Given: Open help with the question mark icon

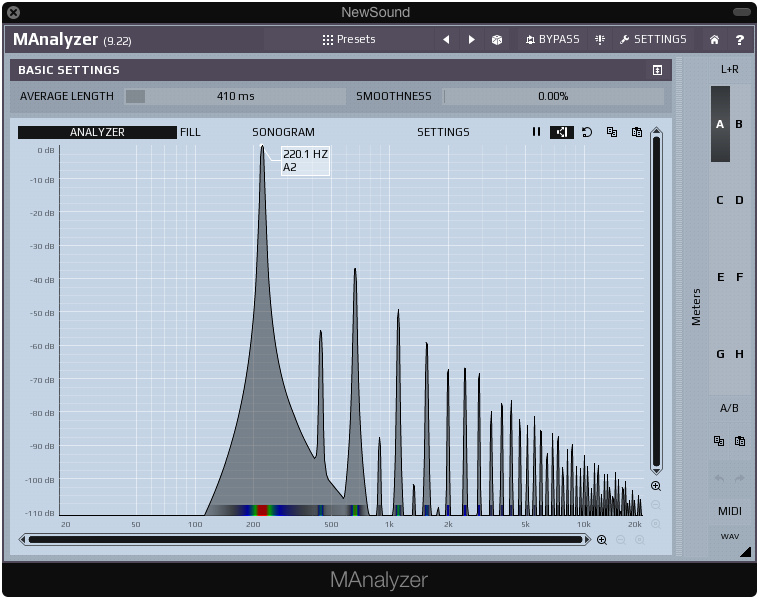Looking at the screenshot, I should [740, 40].
